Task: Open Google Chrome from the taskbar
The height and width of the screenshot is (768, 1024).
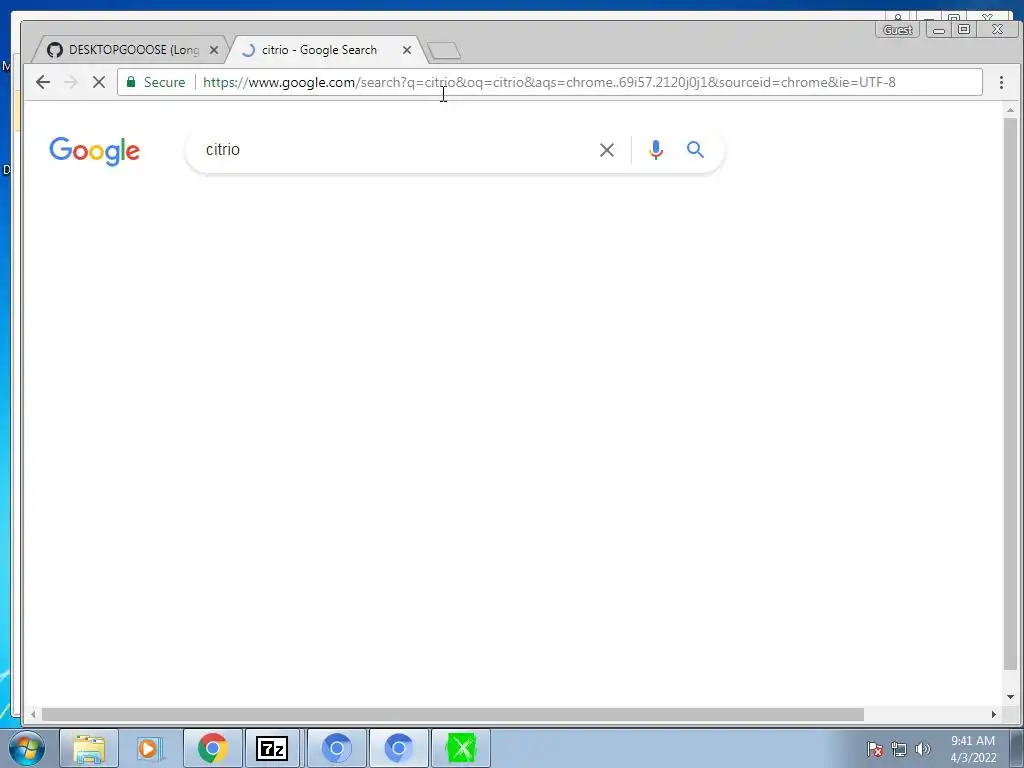Action: tap(213, 748)
